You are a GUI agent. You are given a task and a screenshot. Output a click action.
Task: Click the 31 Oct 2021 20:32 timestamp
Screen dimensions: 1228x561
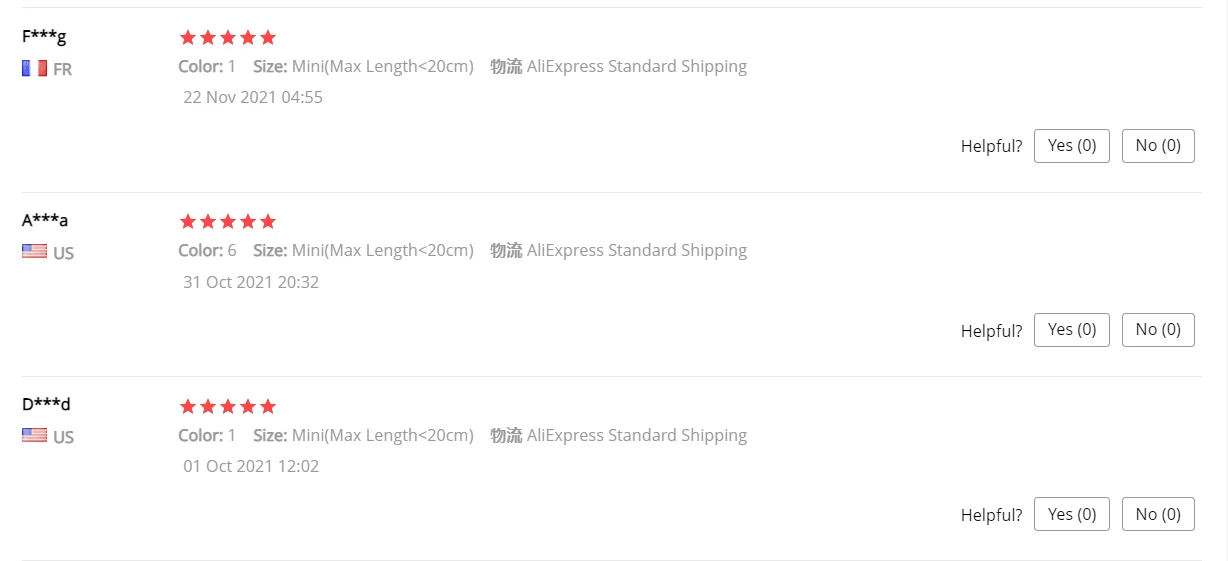tap(251, 282)
